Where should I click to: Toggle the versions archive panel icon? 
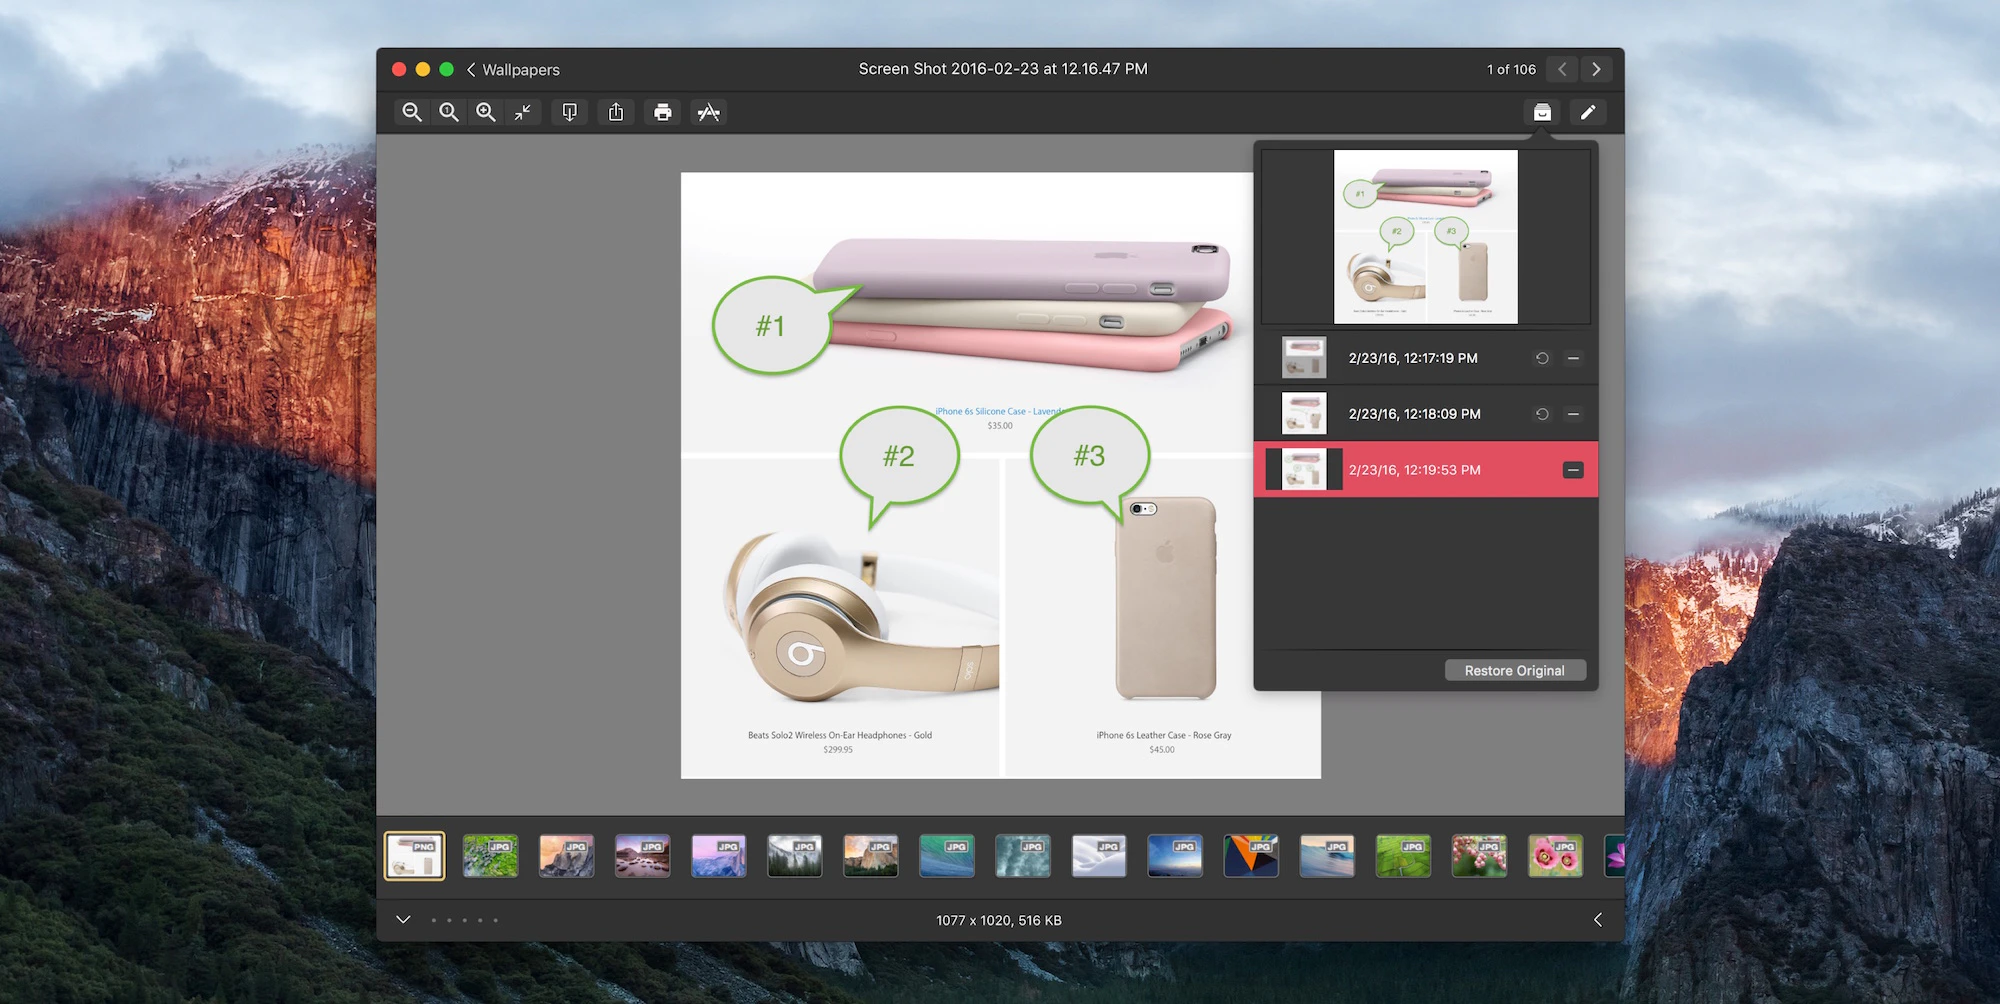click(x=1542, y=112)
